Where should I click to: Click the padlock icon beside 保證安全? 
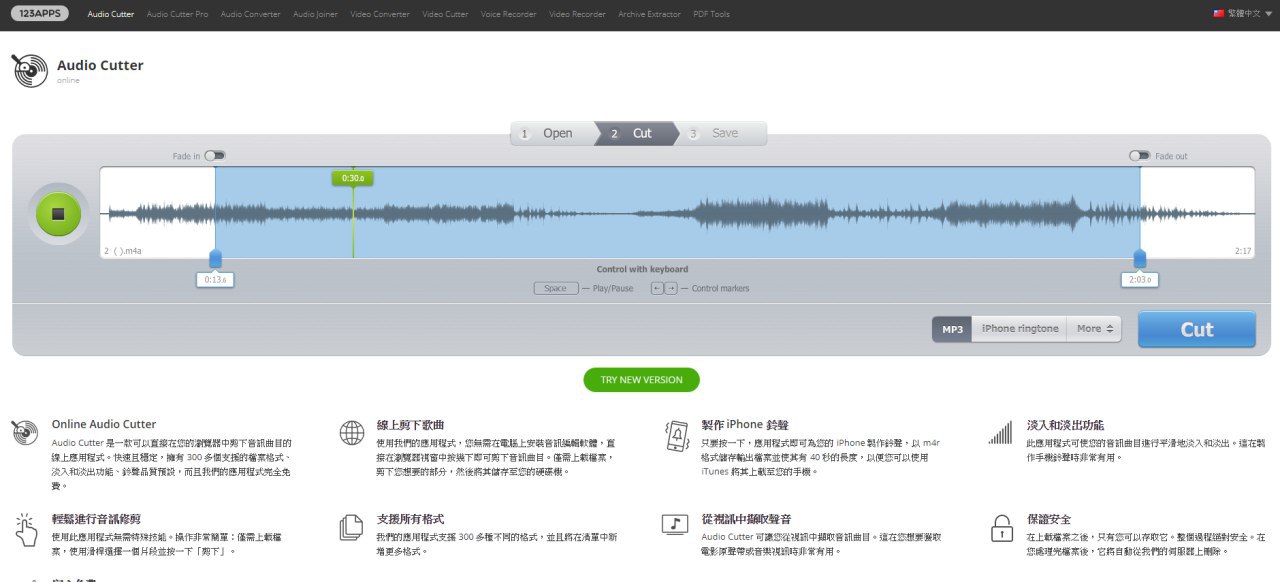click(1001, 527)
